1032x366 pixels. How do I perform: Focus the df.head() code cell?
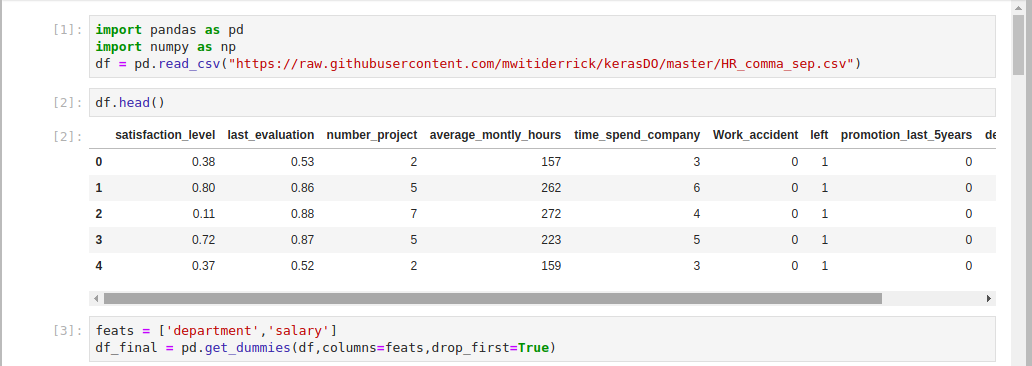click(x=542, y=103)
